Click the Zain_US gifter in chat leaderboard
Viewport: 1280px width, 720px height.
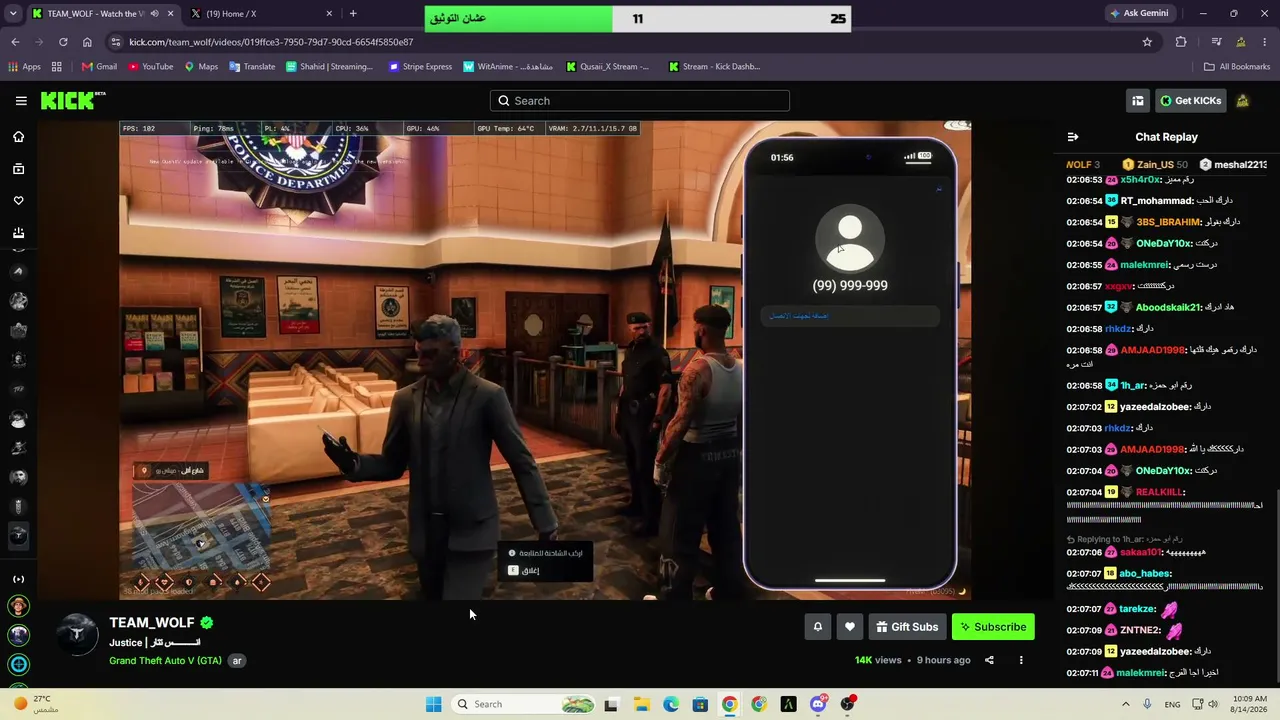1154,165
